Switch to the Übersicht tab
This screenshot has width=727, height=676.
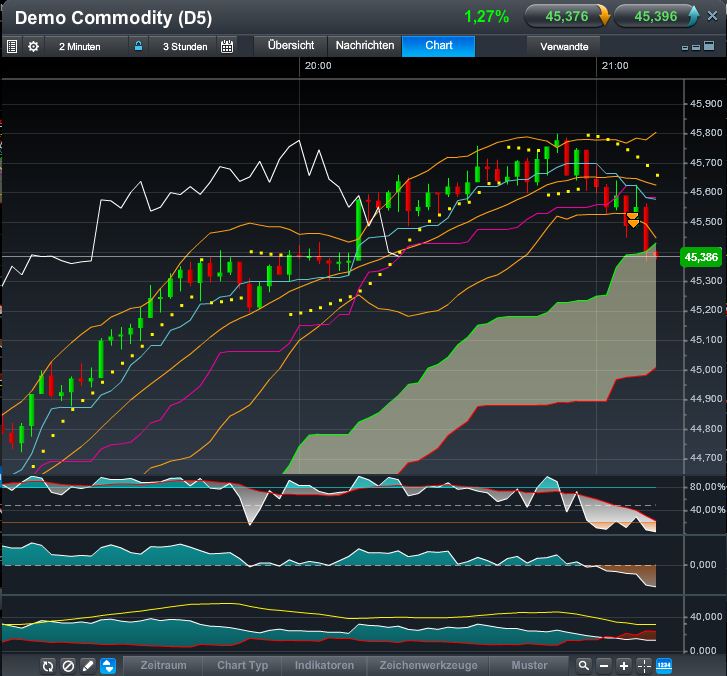coord(291,45)
